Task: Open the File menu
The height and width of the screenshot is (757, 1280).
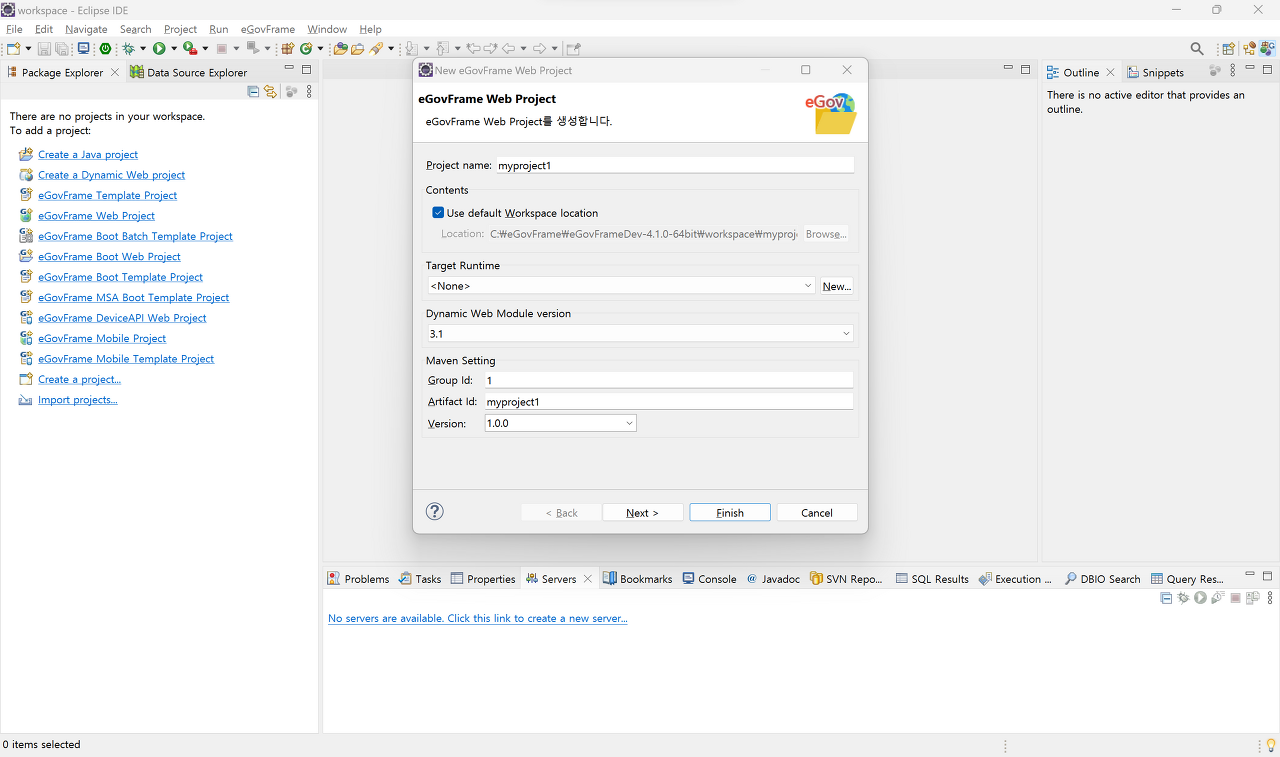Action: tap(14, 29)
